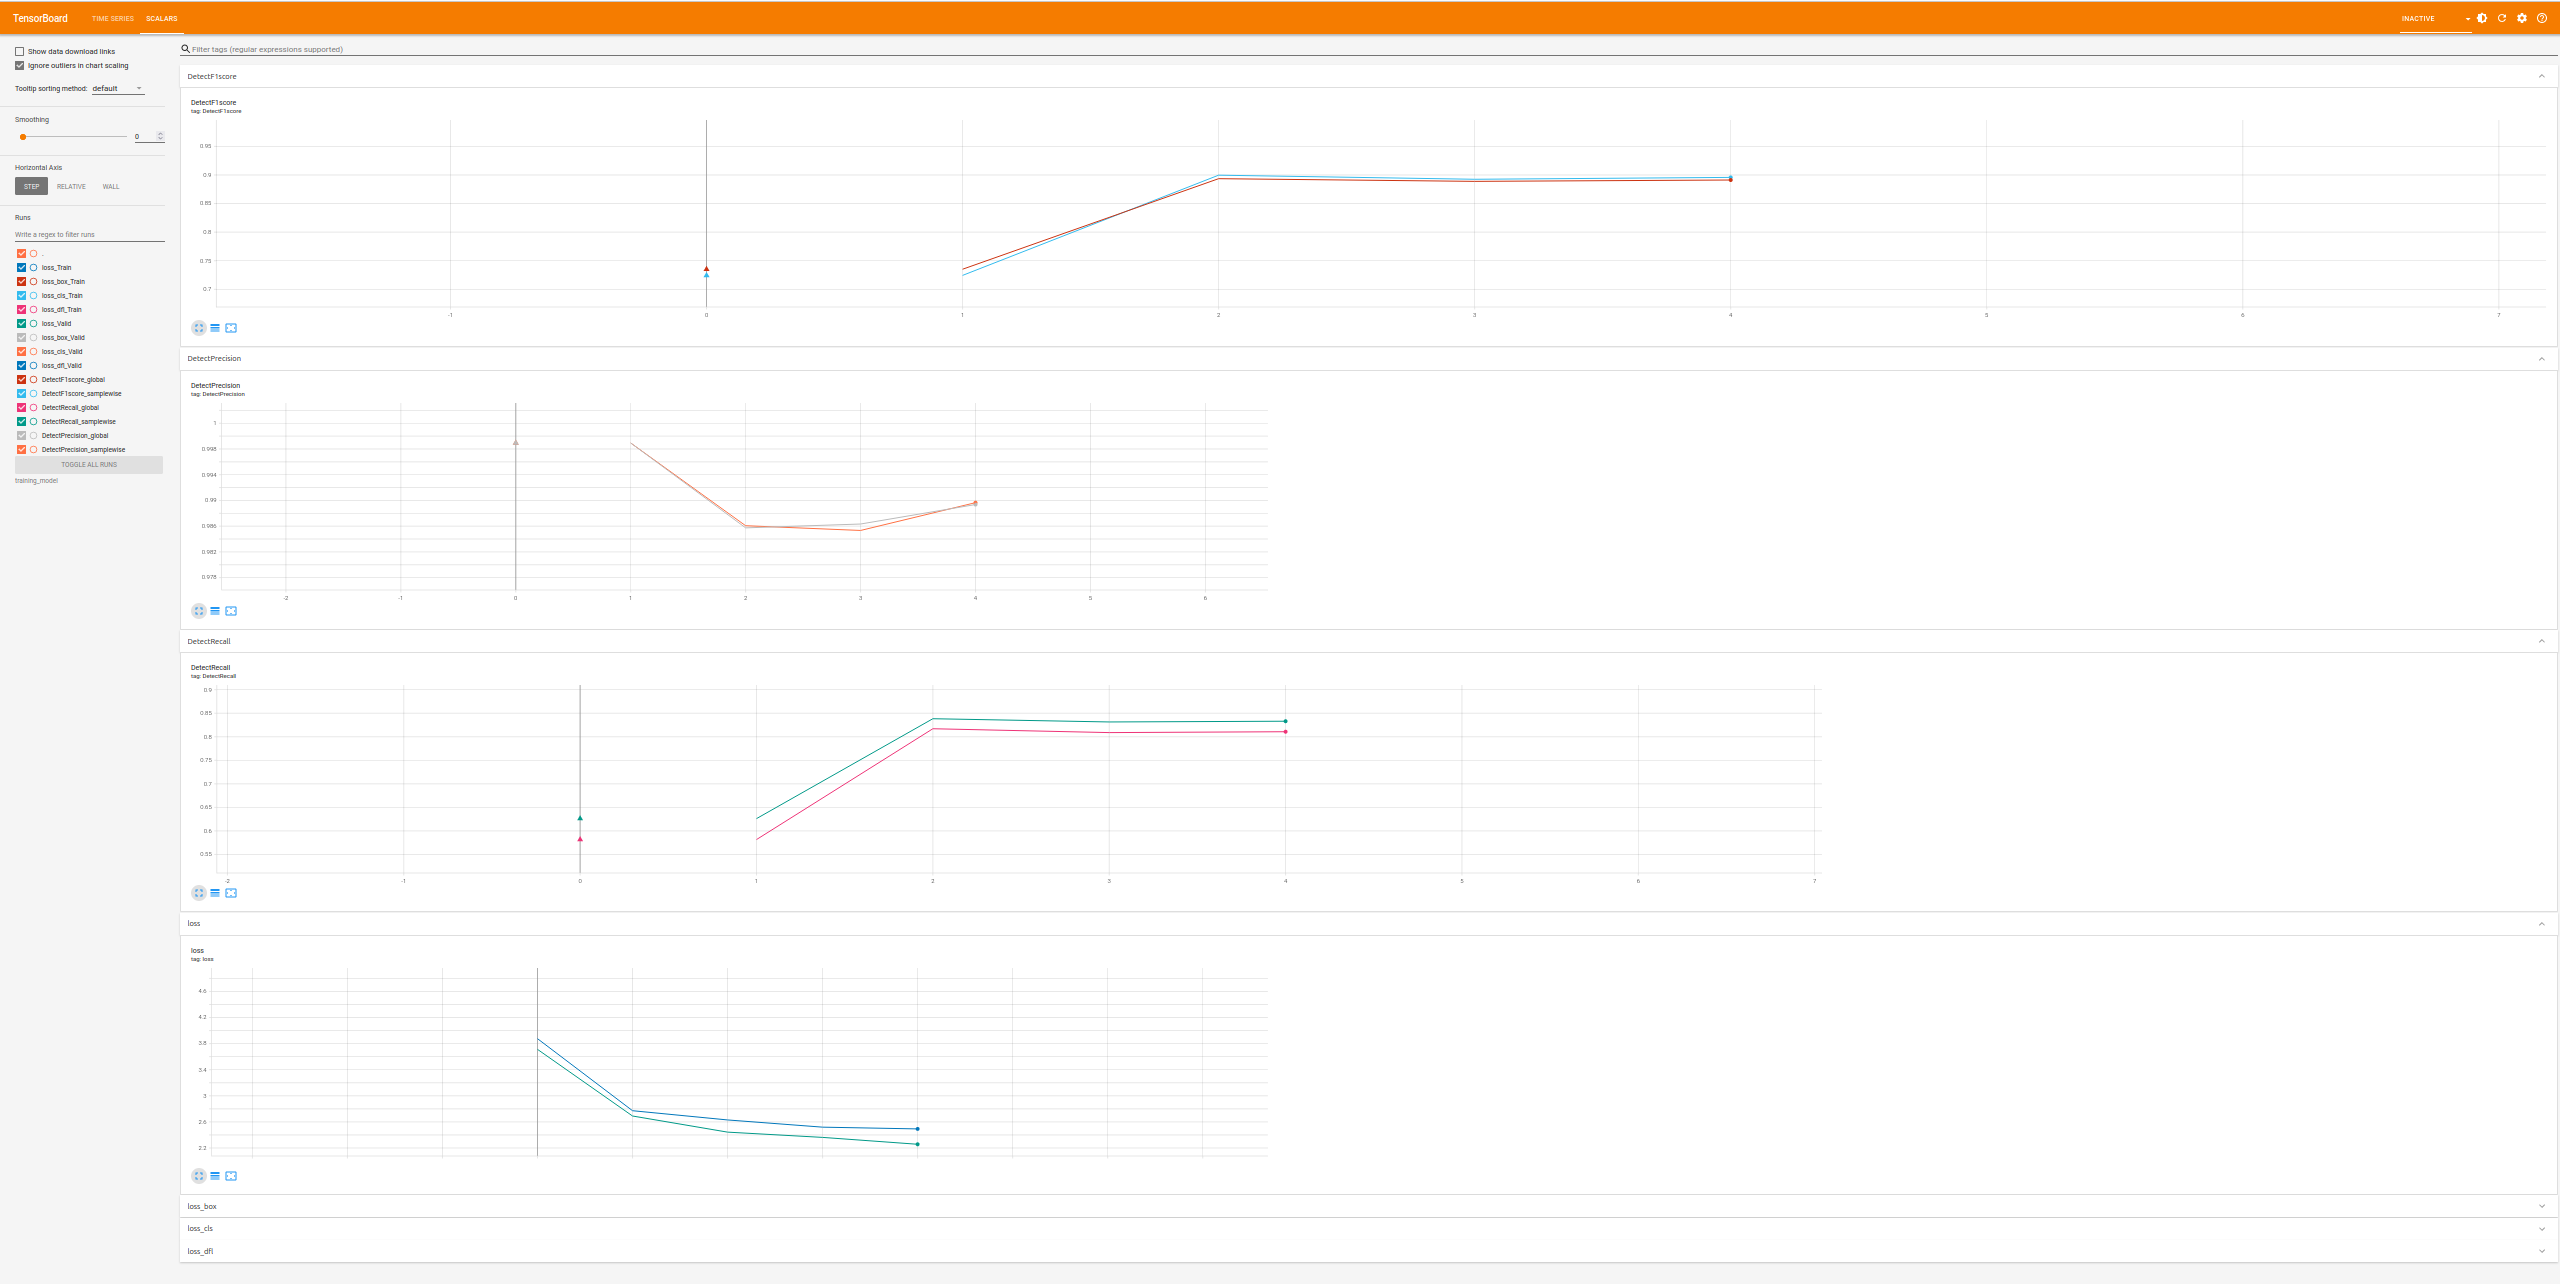Image resolution: width=2560 pixels, height=1284 pixels.
Task: Click the smoothing value stepper arrows
Action: point(160,136)
